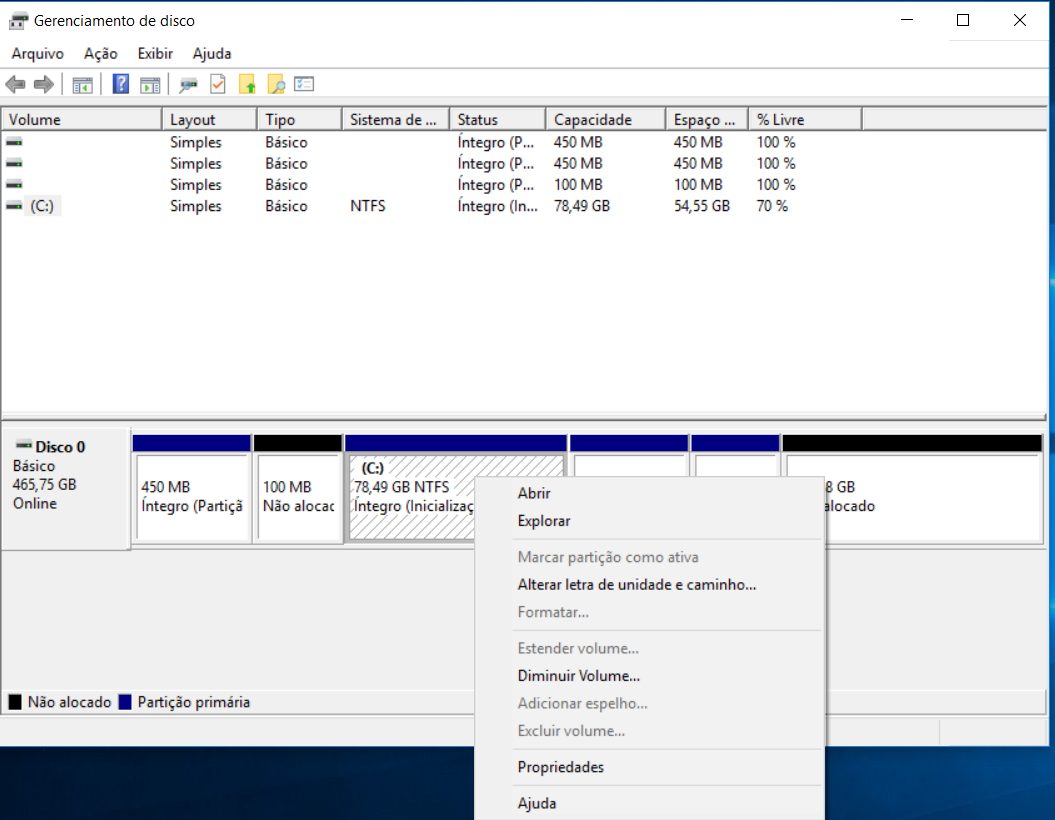1055x820 pixels.
Task: Maximize the Gerenciamento de disco window
Action: pyautogui.click(x=963, y=20)
